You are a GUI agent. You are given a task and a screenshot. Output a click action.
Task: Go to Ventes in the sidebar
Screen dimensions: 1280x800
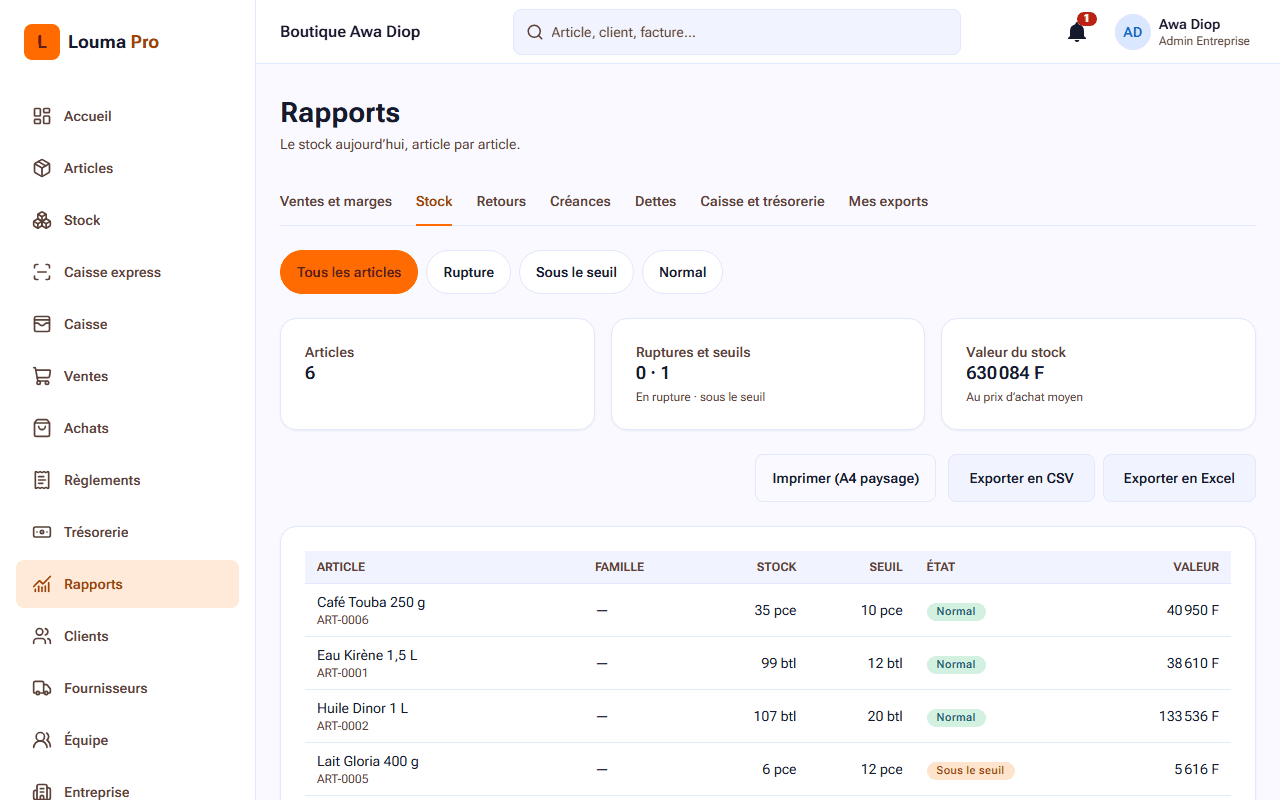click(x=127, y=376)
